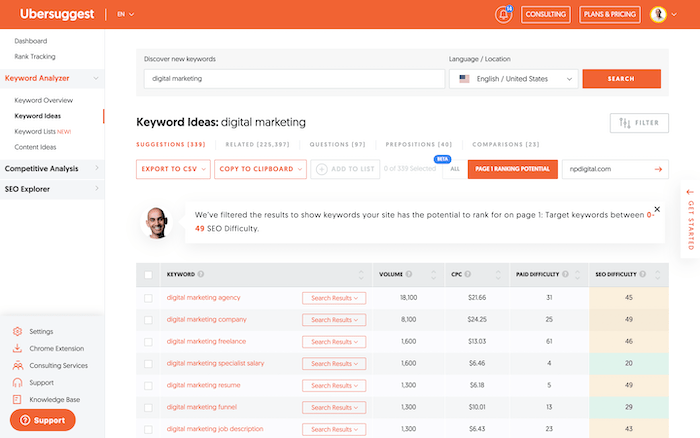Click the Page 1 Ranking Potential button
Image resolution: width=700 pixels, height=438 pixels.
(512, 169)
